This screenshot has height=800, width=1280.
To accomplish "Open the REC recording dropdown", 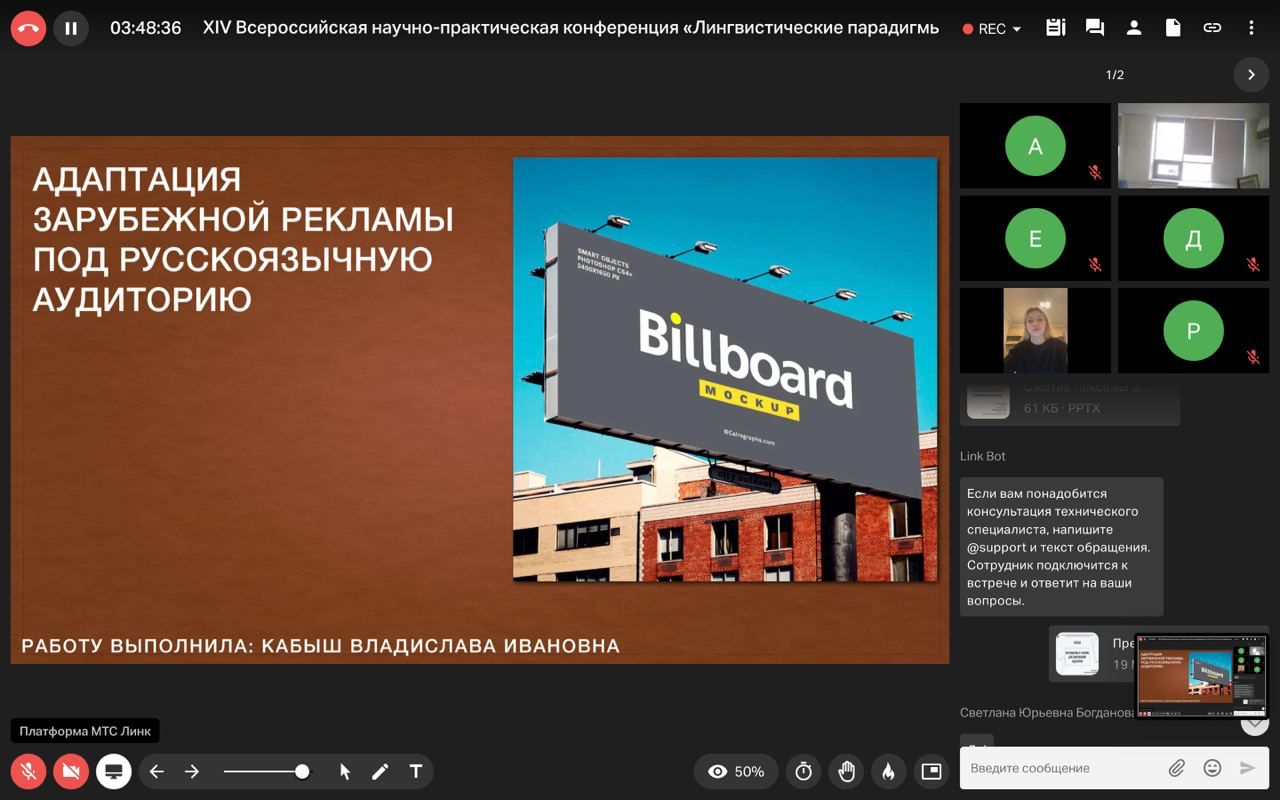I will [992, 29].
